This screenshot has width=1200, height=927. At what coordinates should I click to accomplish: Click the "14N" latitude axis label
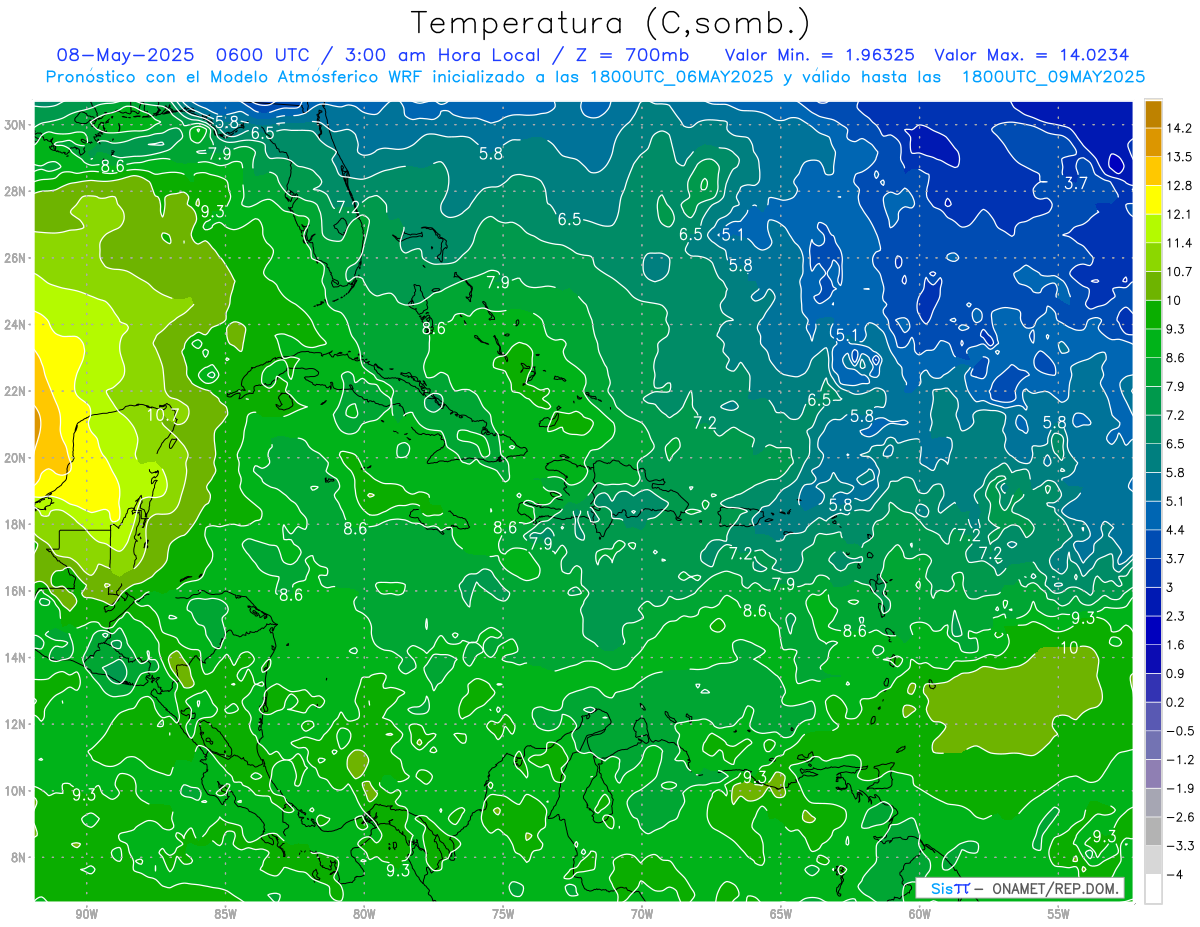pyautogui.click(x=16, y=657)
